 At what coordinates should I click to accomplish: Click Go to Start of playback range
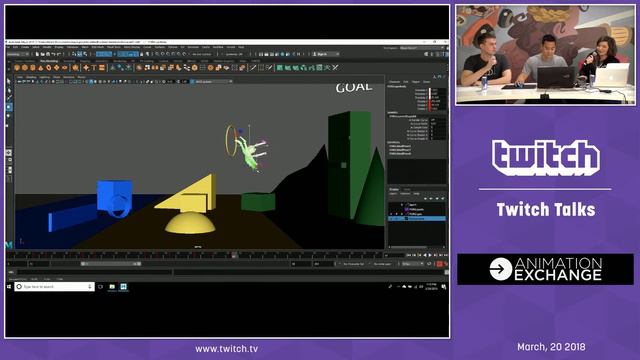[x=409, y=255]
